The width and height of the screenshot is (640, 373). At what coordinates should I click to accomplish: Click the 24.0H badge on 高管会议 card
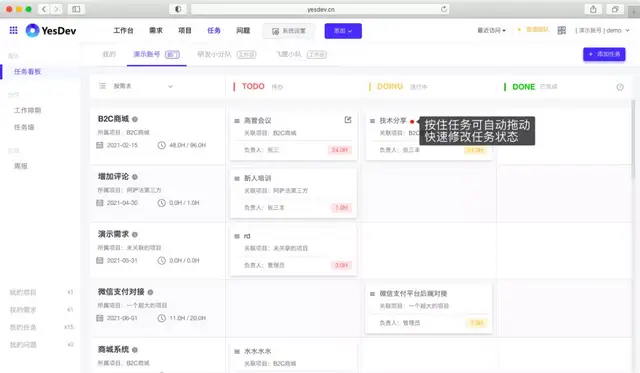(x=340, y=150)
